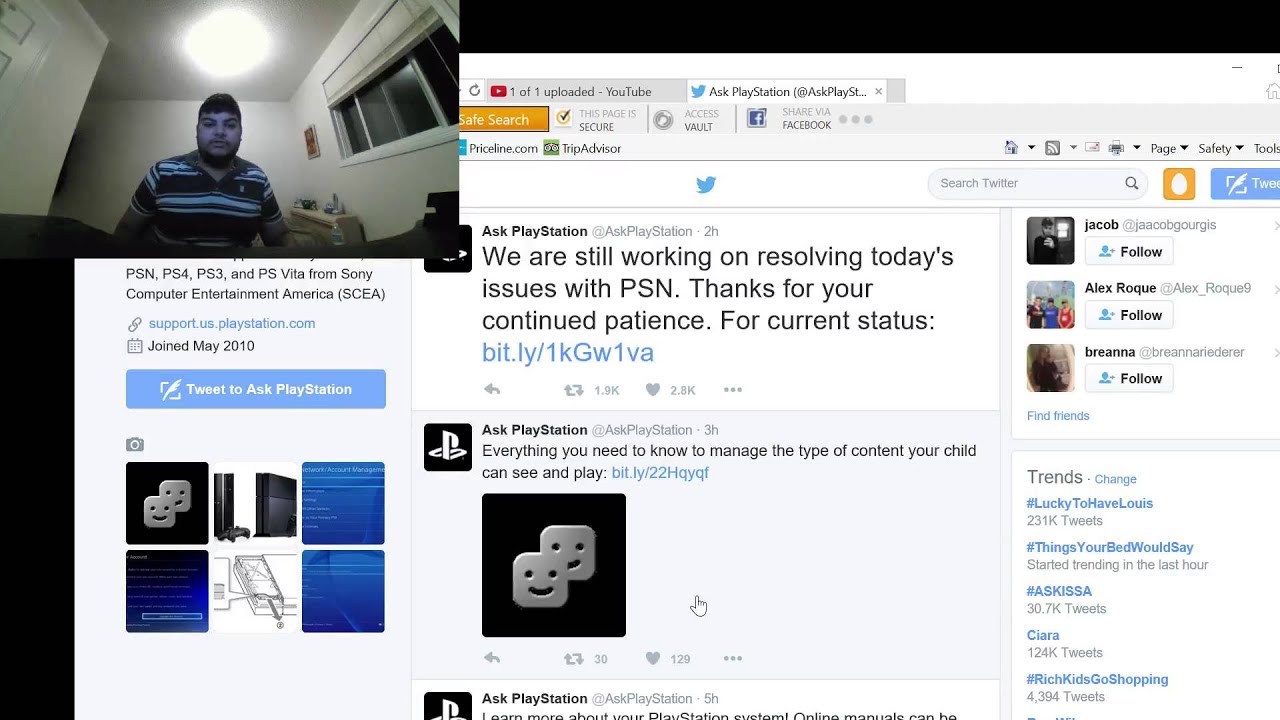Expand the Print dropdown arrow
The width and height of the screenshot is (1280, 720).
(x=1136, y=148)
